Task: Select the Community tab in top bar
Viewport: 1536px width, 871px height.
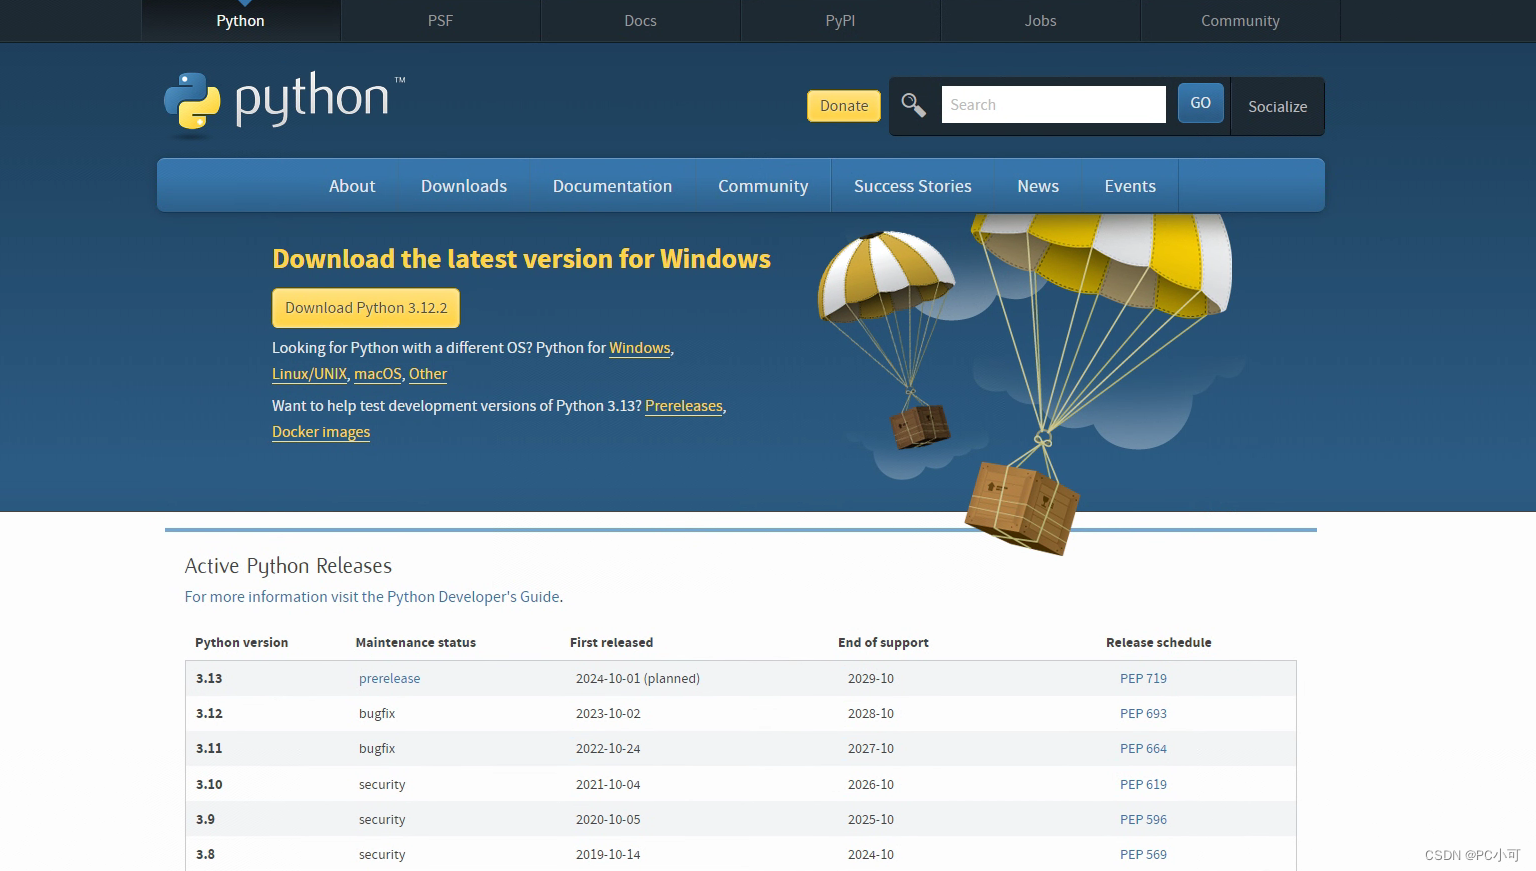Action: (1240, 21)
